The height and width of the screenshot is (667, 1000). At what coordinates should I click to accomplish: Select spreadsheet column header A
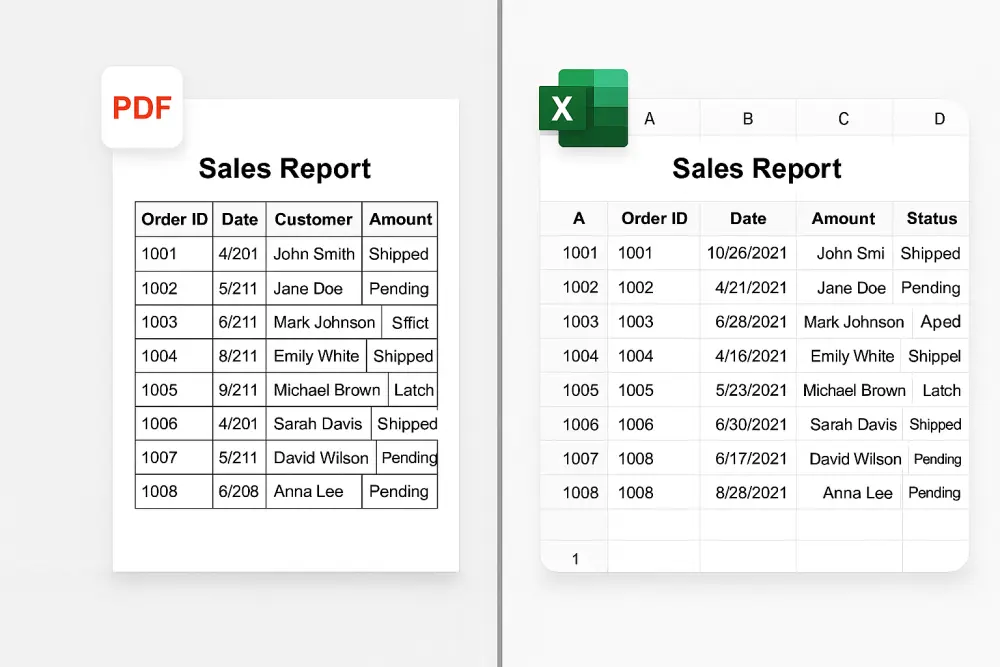(650, 118)
